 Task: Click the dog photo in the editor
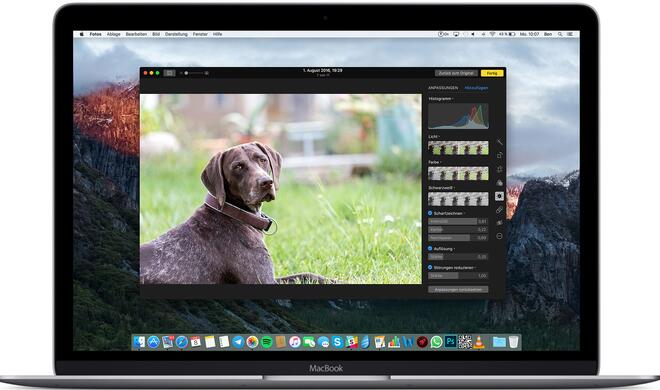pyautogui.click(x=281, y=189)
